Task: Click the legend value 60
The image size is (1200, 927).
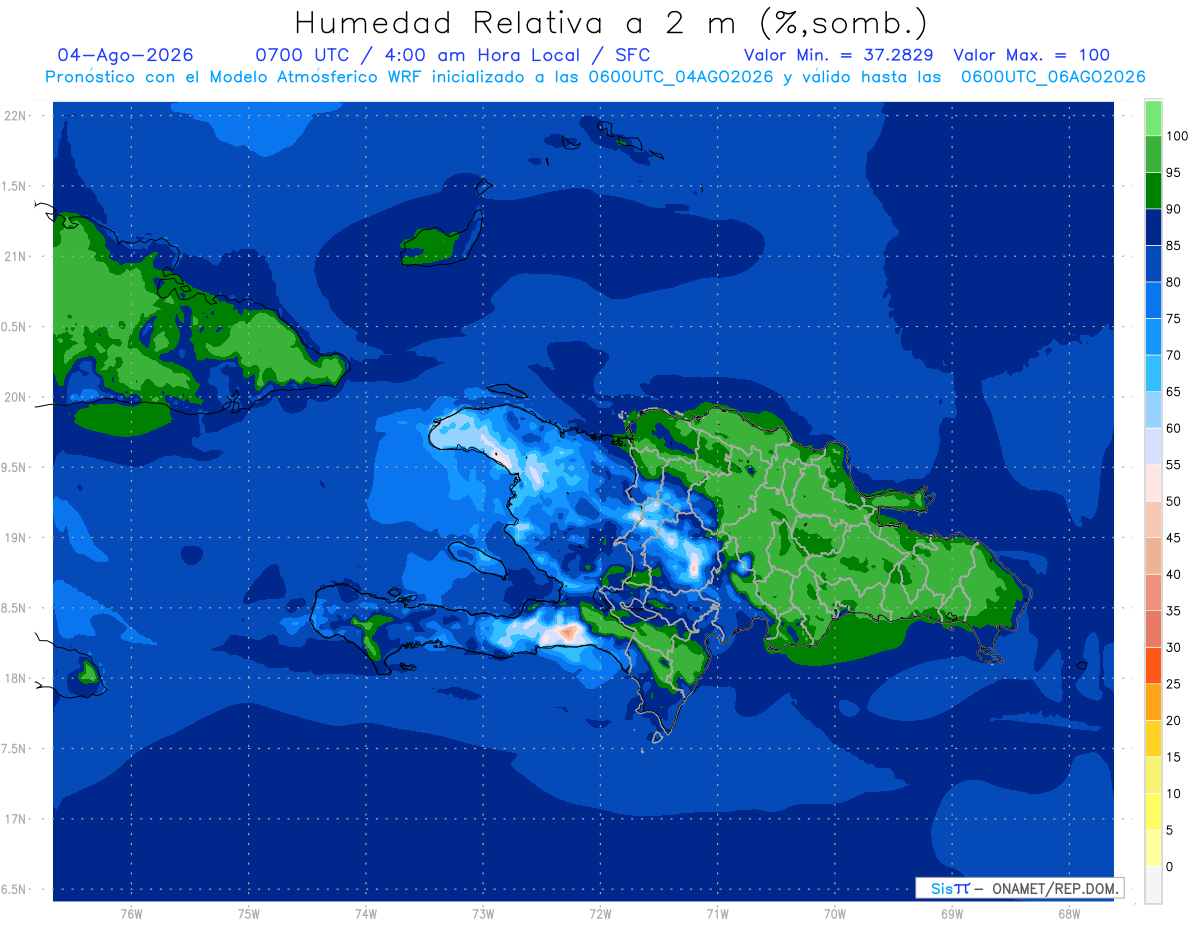Action: [1174, 429]
